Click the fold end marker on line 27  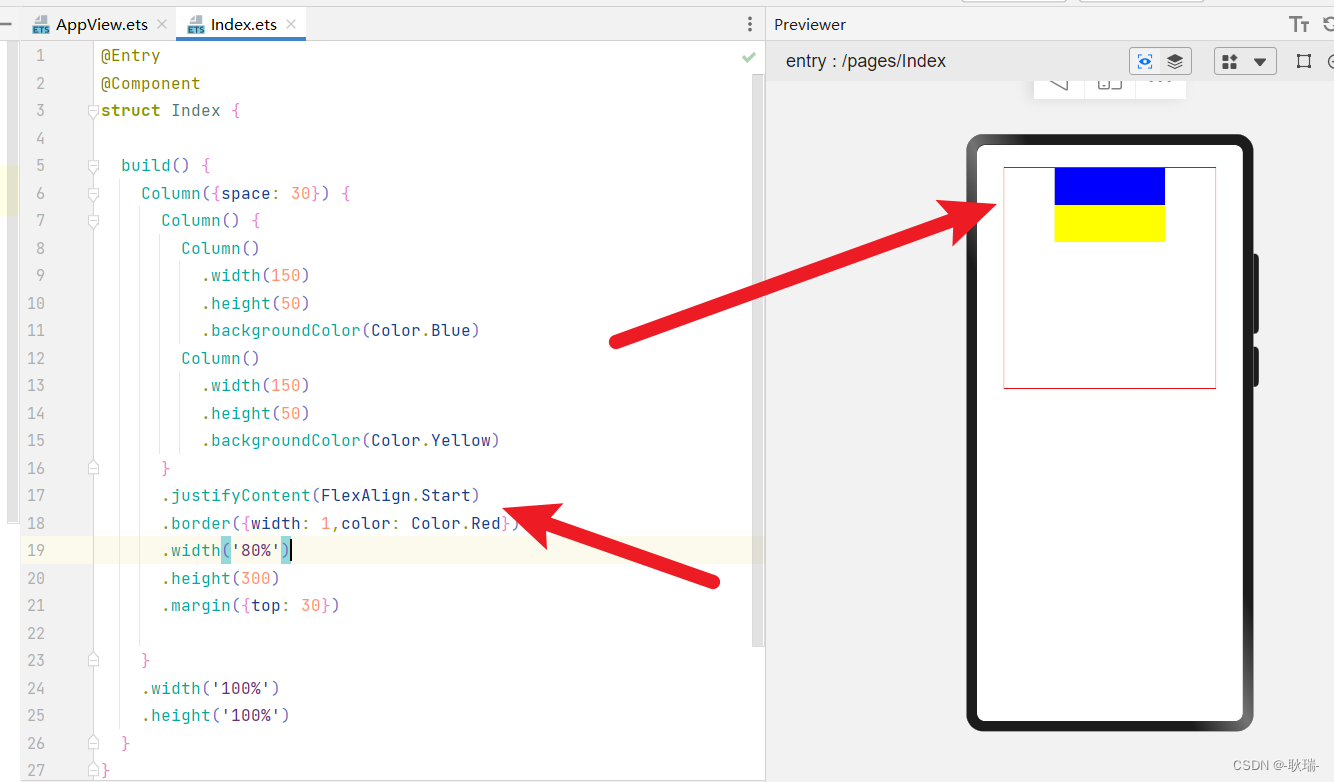tap(93, 769)
